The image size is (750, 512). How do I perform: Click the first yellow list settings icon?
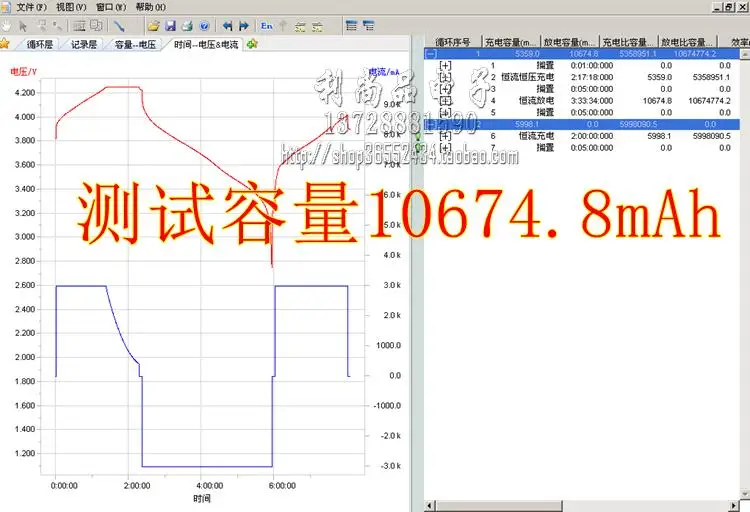coord(300,26)
